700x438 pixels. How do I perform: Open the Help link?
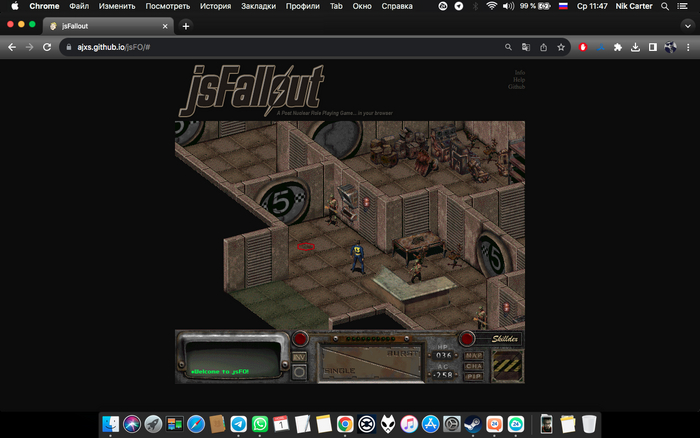(x=519, y=80)
